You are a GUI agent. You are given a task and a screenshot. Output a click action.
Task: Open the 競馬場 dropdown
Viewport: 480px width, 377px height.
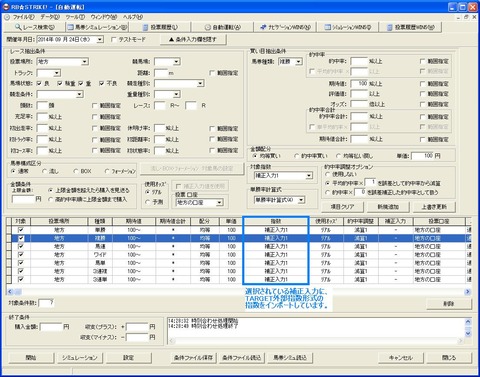click(x=177, y=62)
